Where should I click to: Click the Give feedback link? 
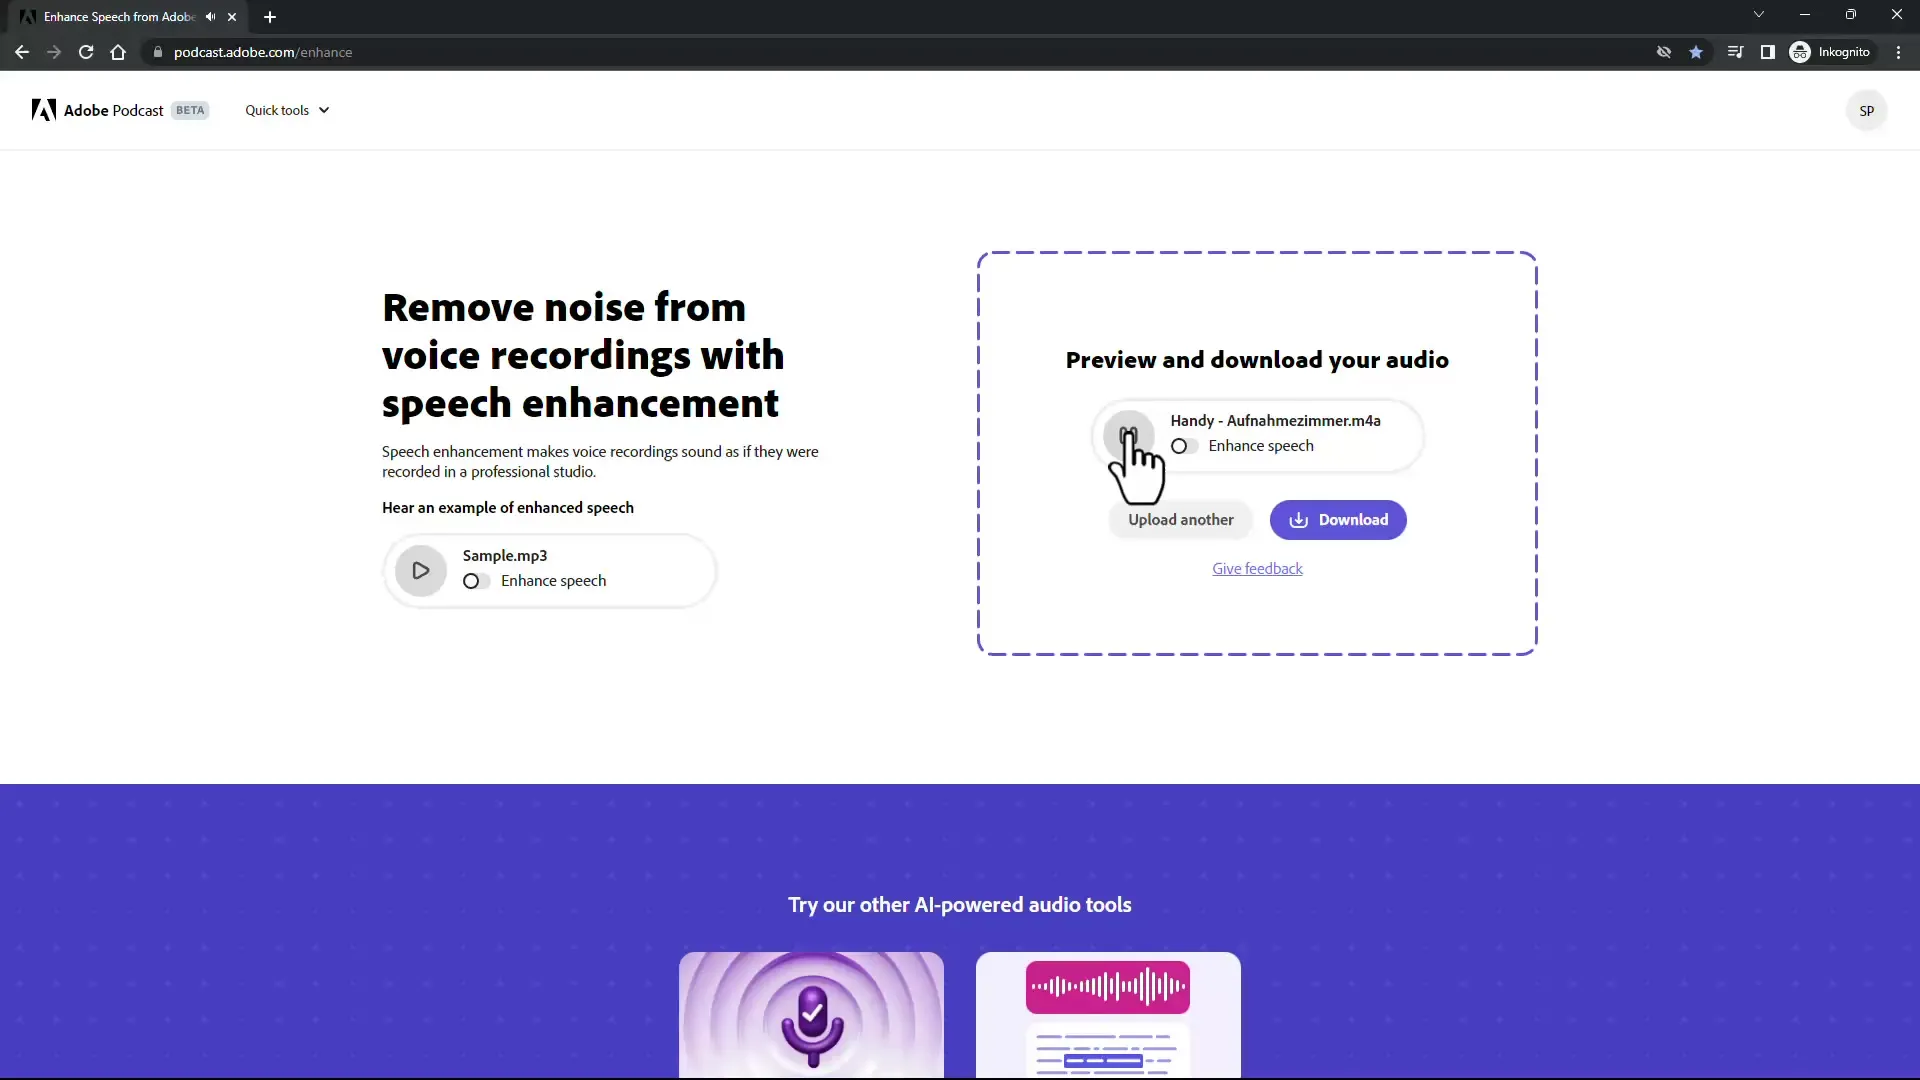click(x=1257, y=568)
